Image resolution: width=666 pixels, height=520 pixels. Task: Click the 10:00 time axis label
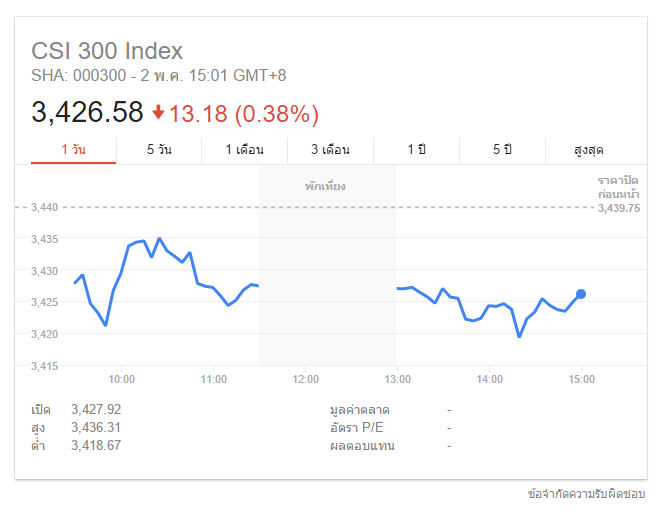click(122, 380)
